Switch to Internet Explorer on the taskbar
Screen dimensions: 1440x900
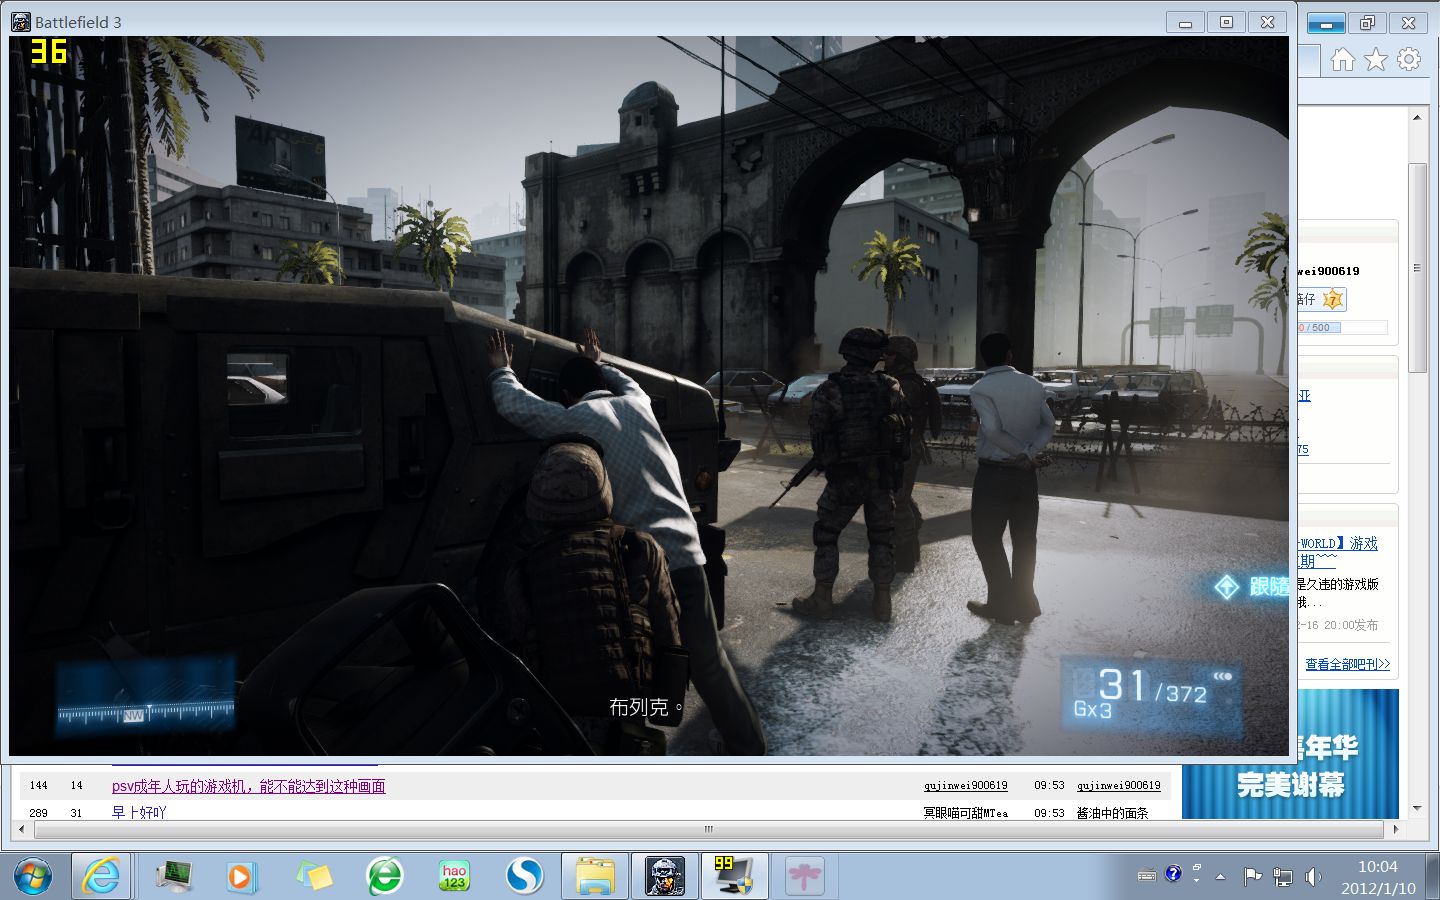tap(101, 876)
